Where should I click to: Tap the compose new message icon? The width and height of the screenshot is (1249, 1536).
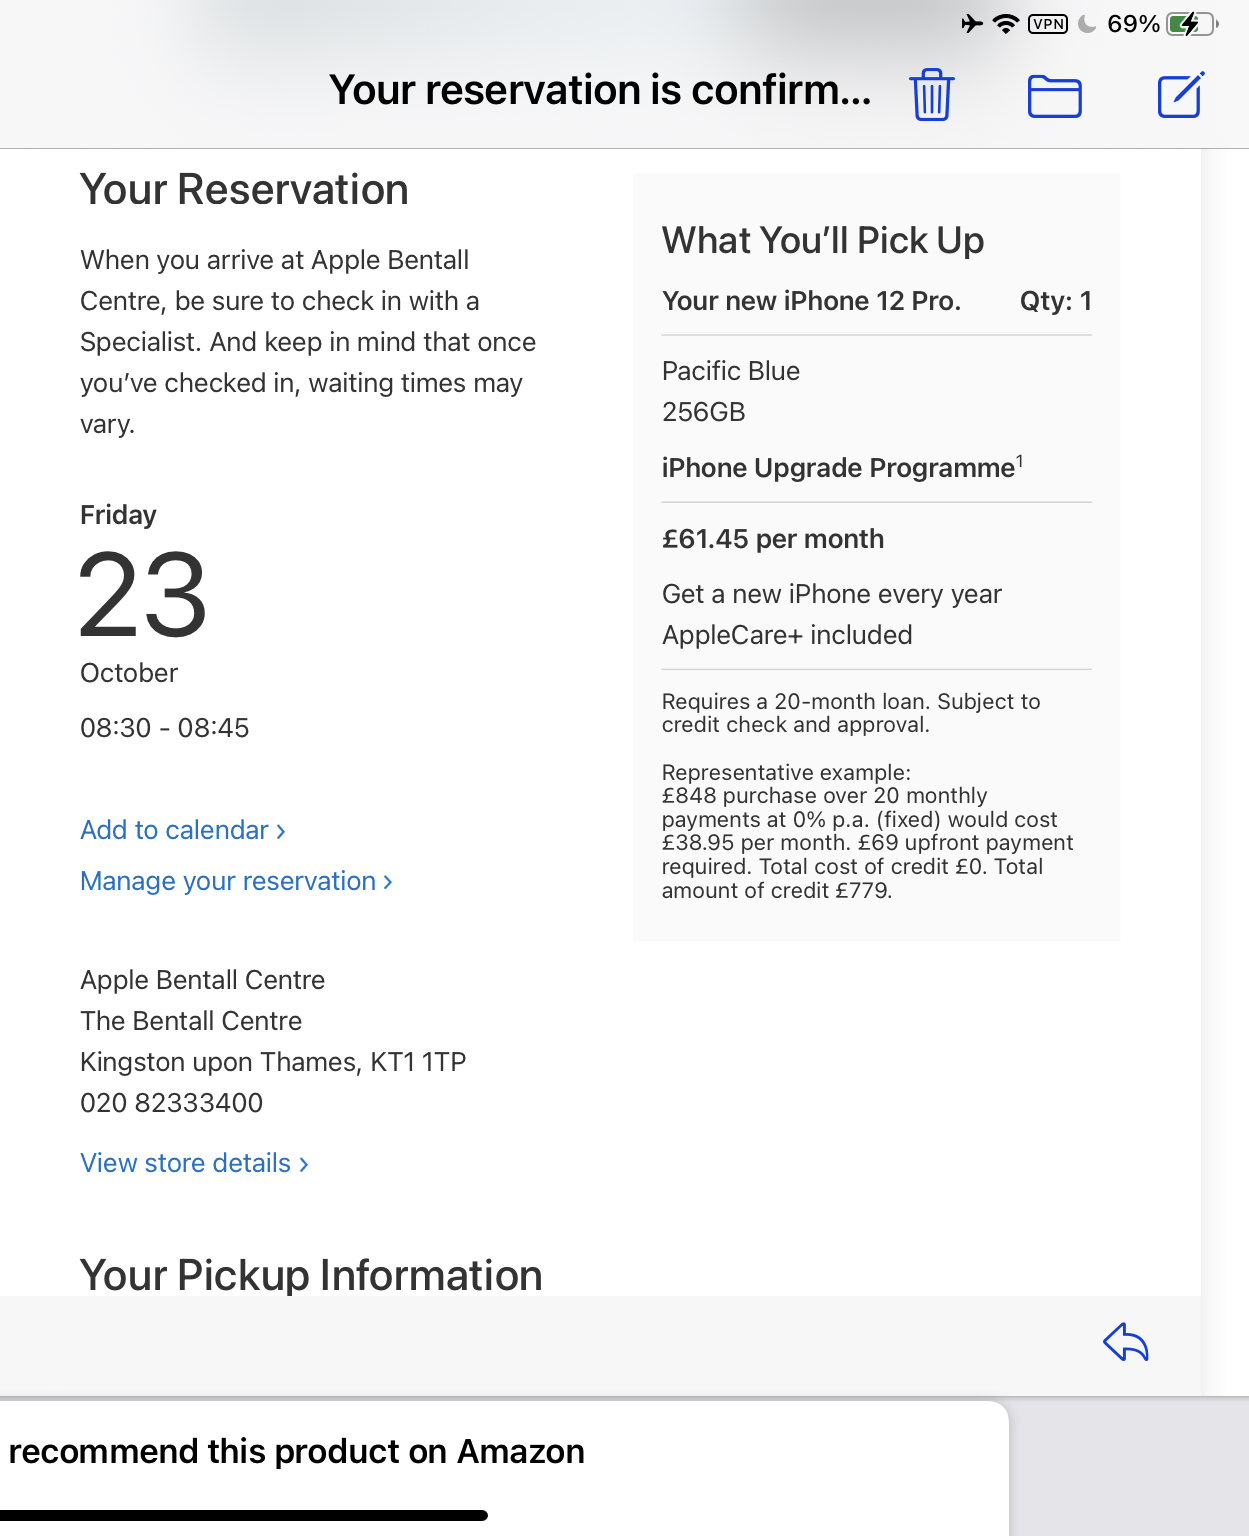point(1181,95)
